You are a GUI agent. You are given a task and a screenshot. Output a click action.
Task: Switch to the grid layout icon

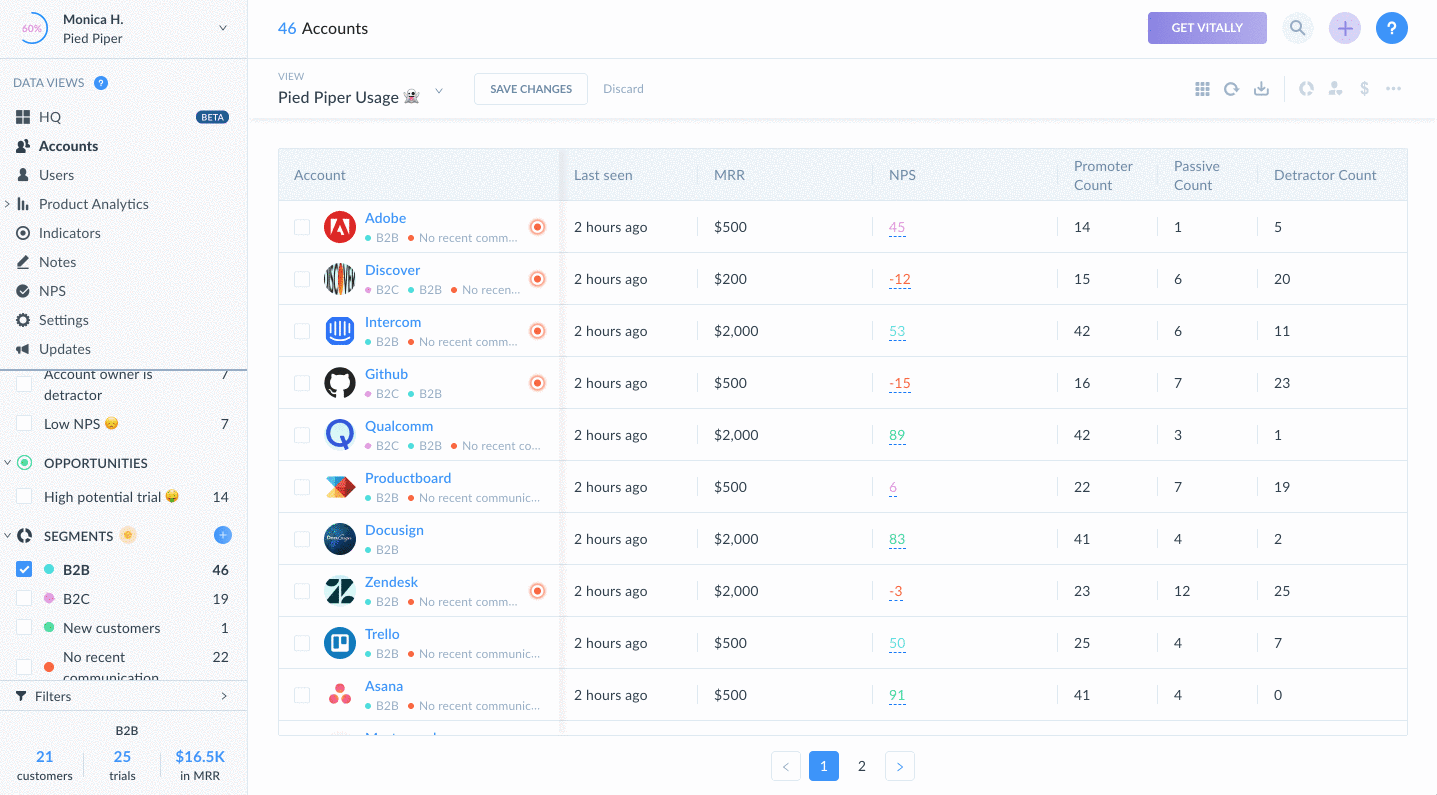click(x=1202, y=89)
